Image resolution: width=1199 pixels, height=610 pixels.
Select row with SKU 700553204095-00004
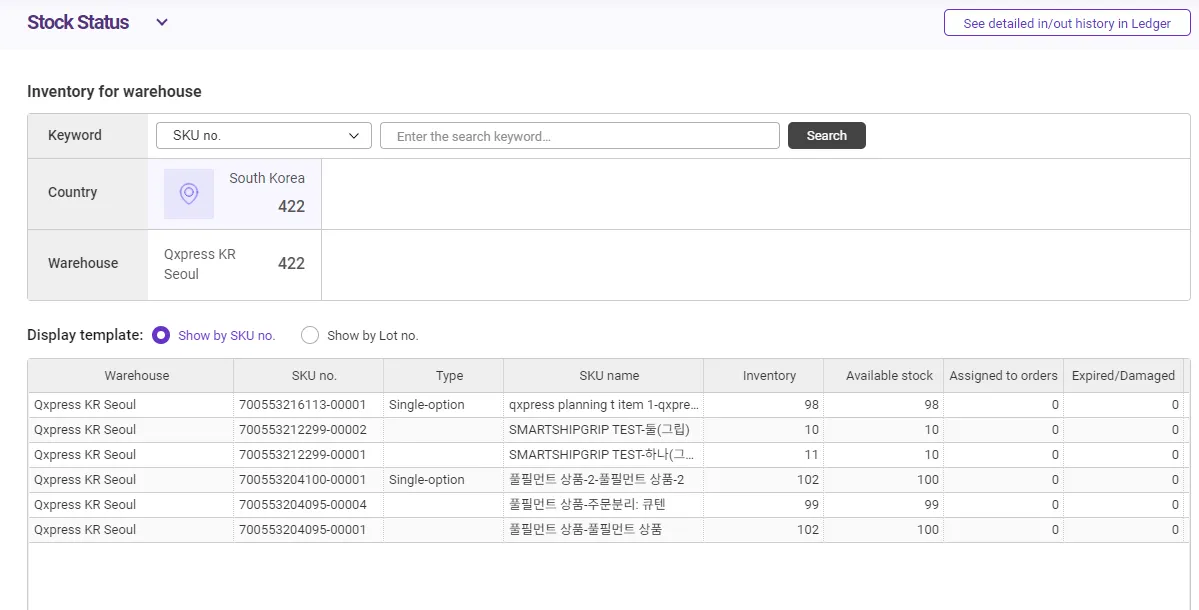[302, 505]
